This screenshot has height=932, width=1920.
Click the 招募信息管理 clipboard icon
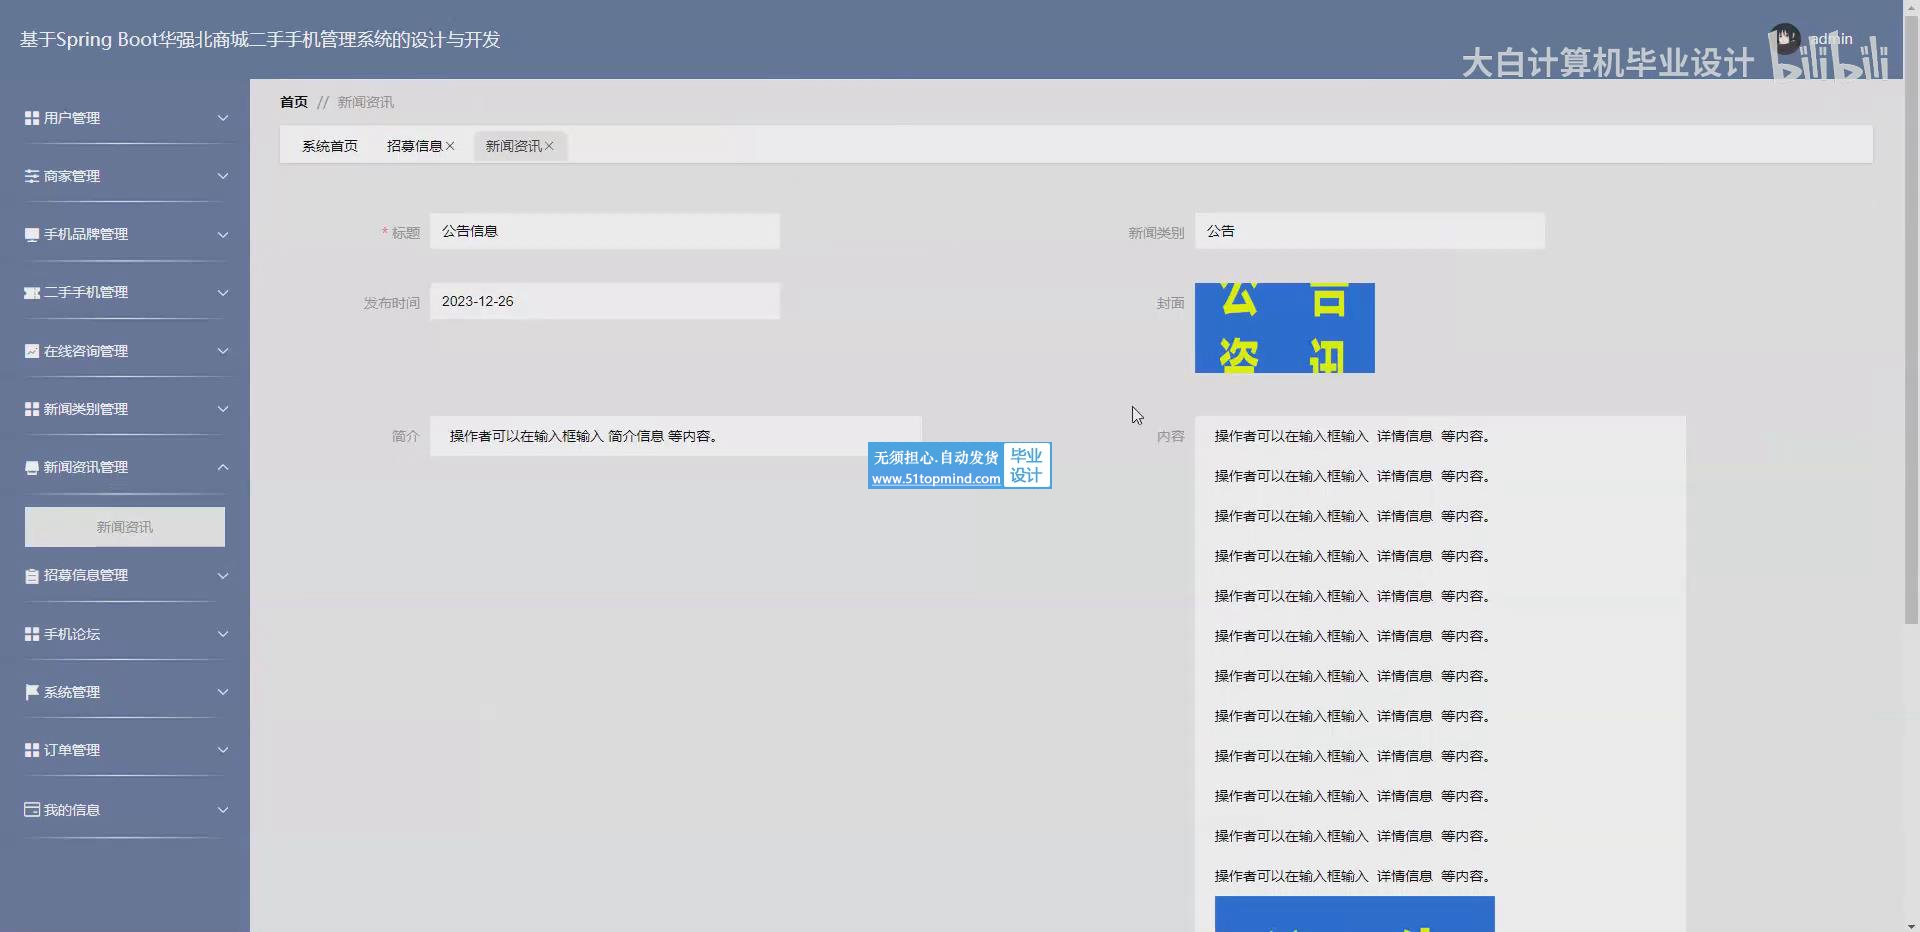click(x=32, y=576)
